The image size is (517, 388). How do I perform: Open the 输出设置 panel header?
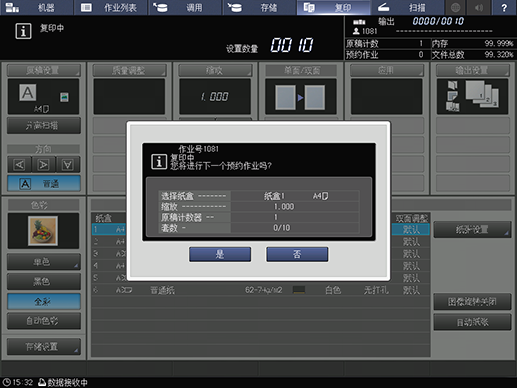click(473, 70)
